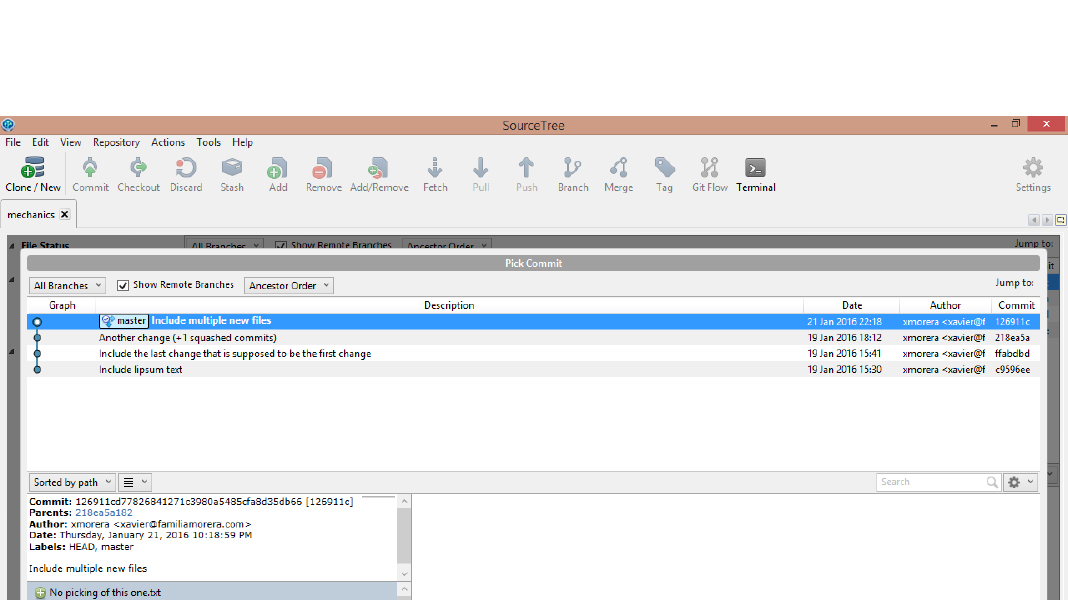Open the Terminal from the toolbar
The image size is (1068, 600).
pos(755,168)
